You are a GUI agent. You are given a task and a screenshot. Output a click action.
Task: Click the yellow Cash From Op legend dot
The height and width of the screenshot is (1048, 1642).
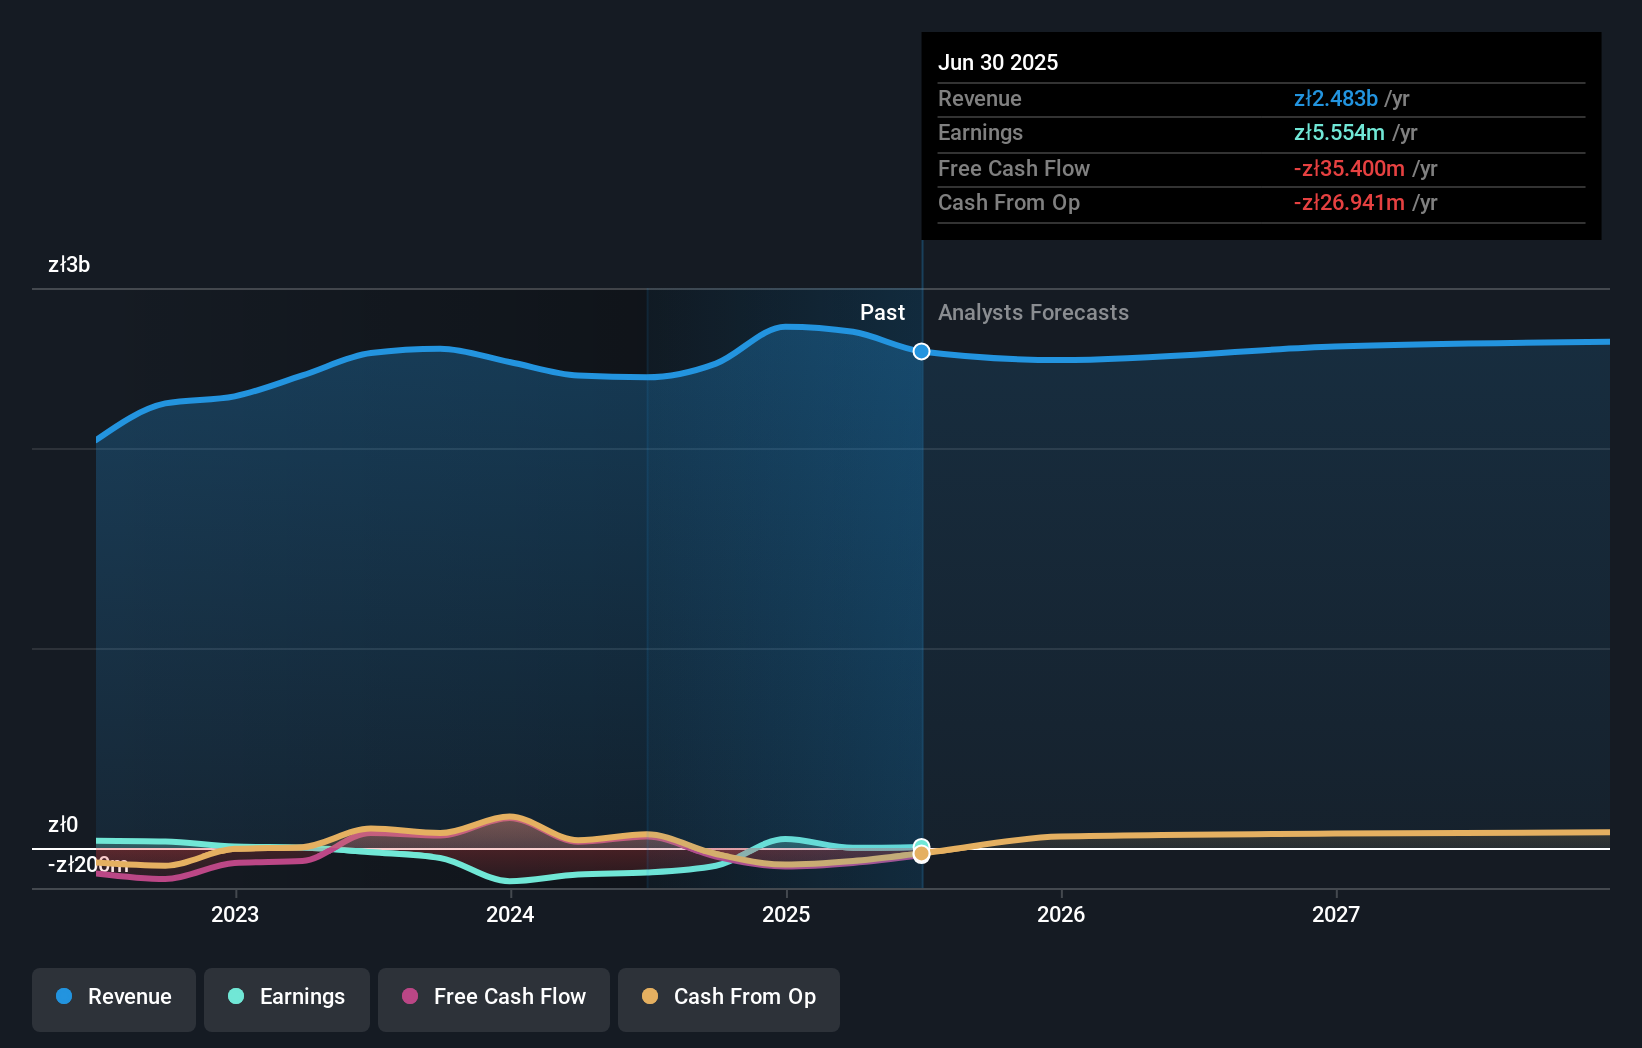[651, 996]
